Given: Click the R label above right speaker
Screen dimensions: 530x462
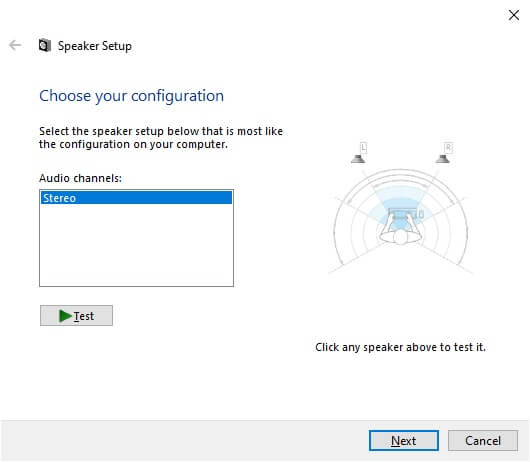Looking at the screenshot, I should pyautogui.click(x=448, y=148).
